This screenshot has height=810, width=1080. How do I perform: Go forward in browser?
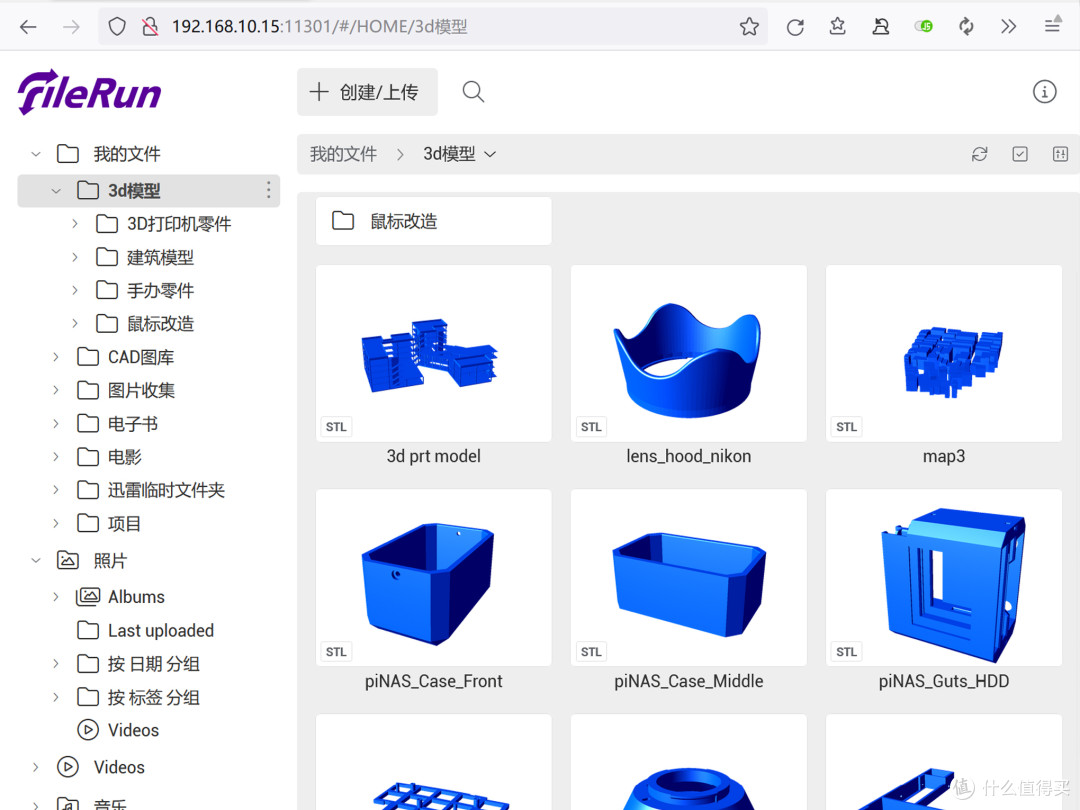(71, 27)
